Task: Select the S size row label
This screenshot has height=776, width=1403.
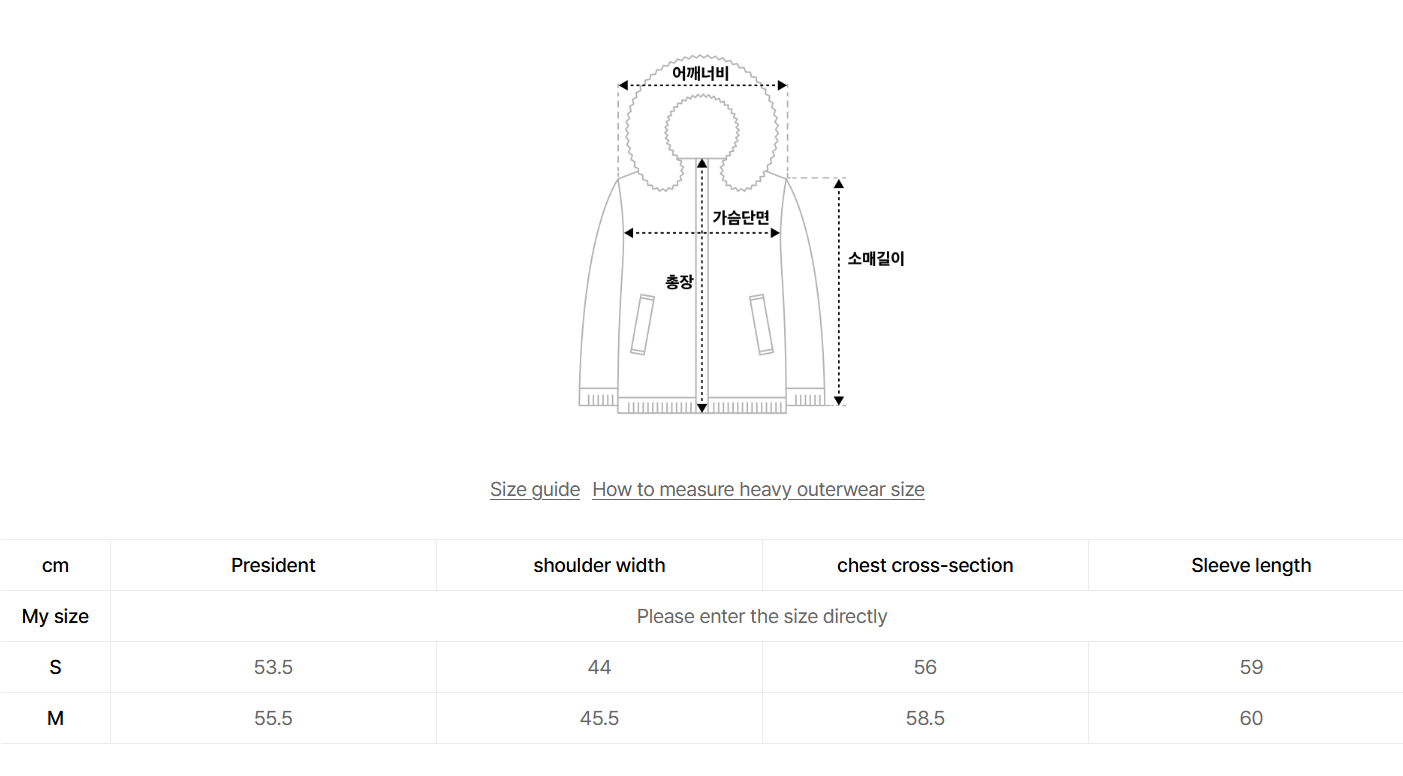Action: (55, 667)
